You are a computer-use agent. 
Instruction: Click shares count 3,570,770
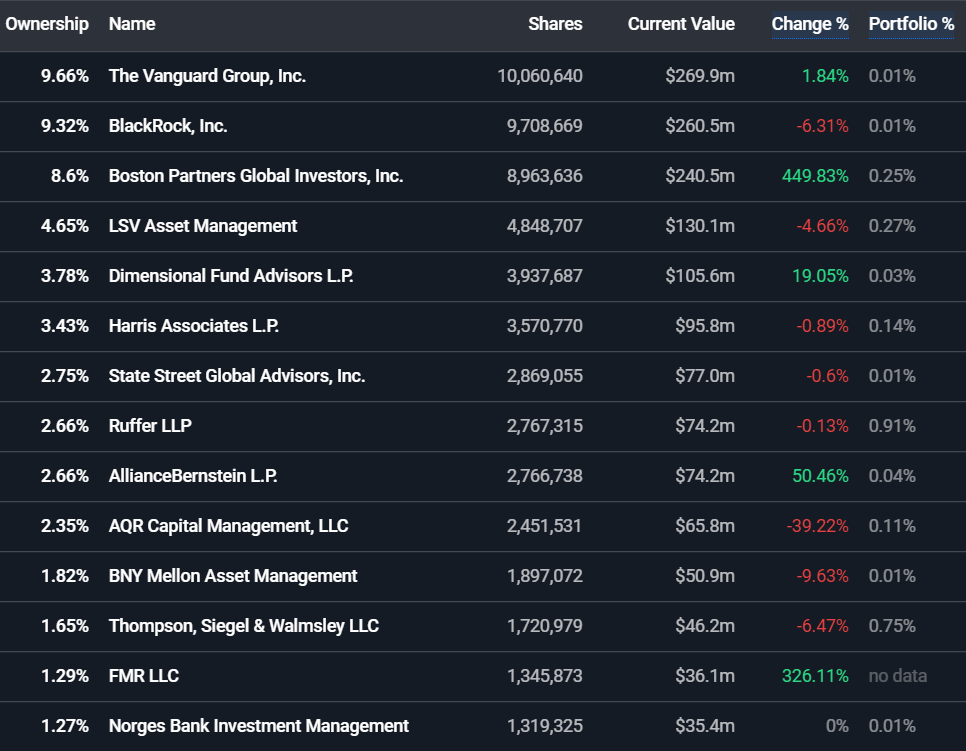point(545,325)
